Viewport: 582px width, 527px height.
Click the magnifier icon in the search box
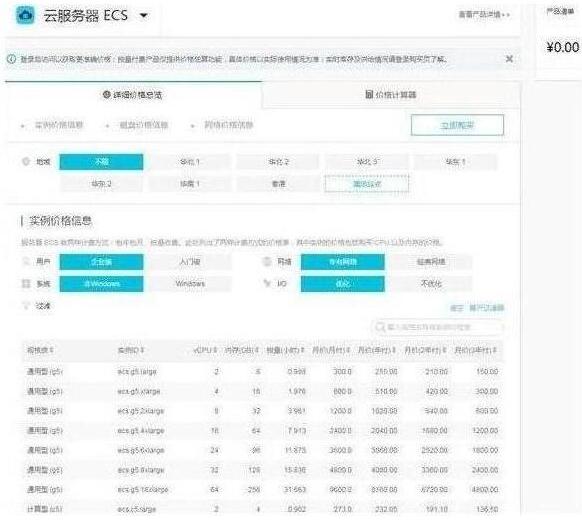coord(380,327)
